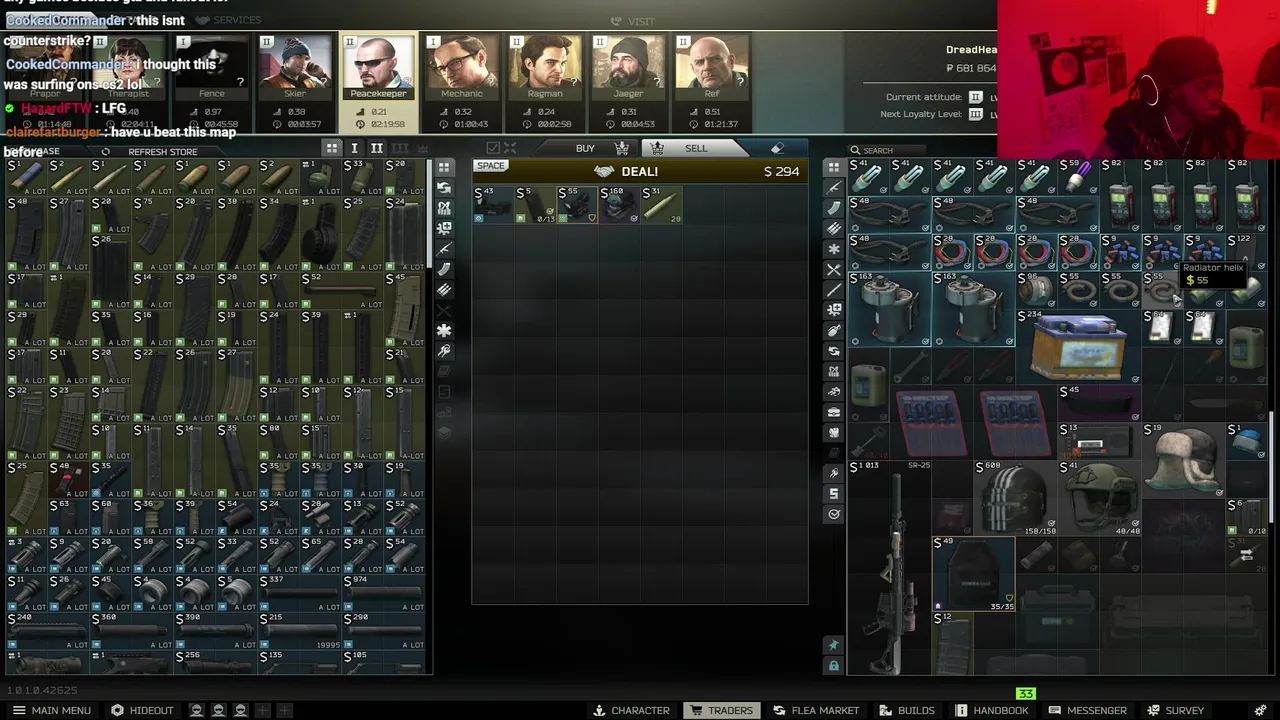Click REFRESH STORE button
The width and height of the screenshot is (1280, 720).
click(x=162, y=152)
